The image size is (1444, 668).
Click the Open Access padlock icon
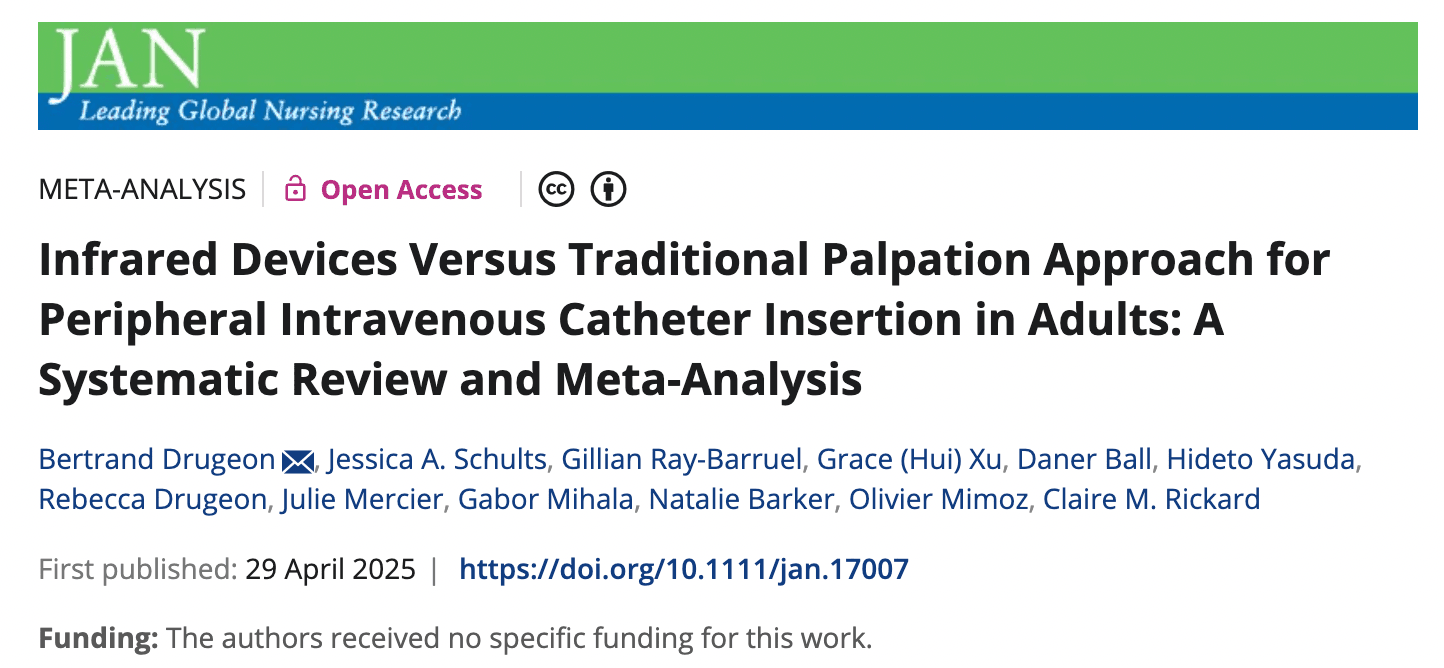(x=295, y=189)
